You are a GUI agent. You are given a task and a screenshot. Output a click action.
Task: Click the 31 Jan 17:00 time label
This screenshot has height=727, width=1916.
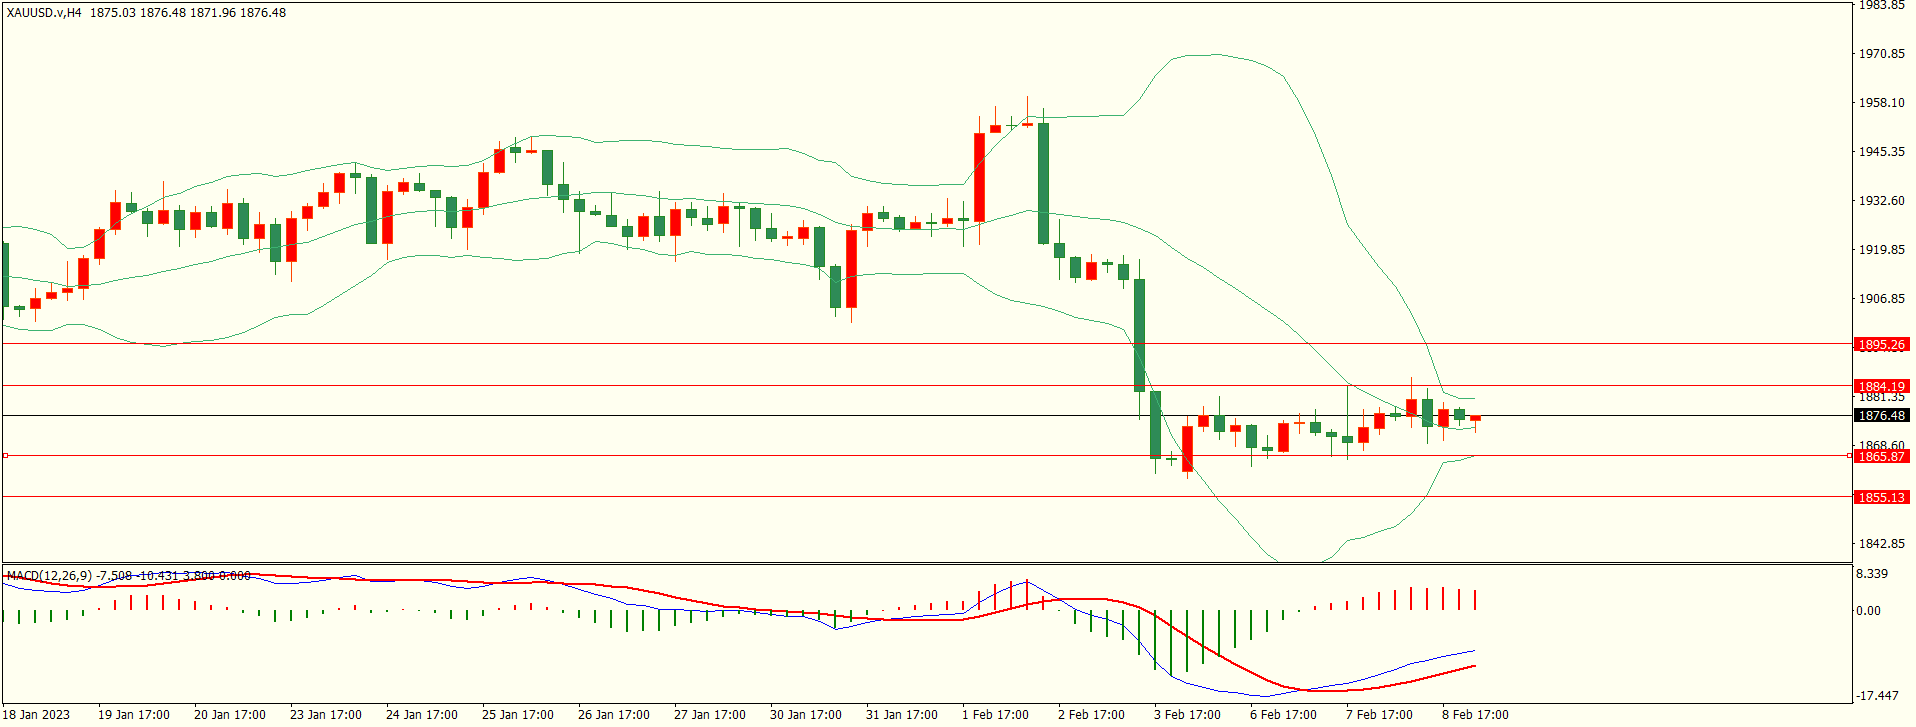(x=902, y=715)
